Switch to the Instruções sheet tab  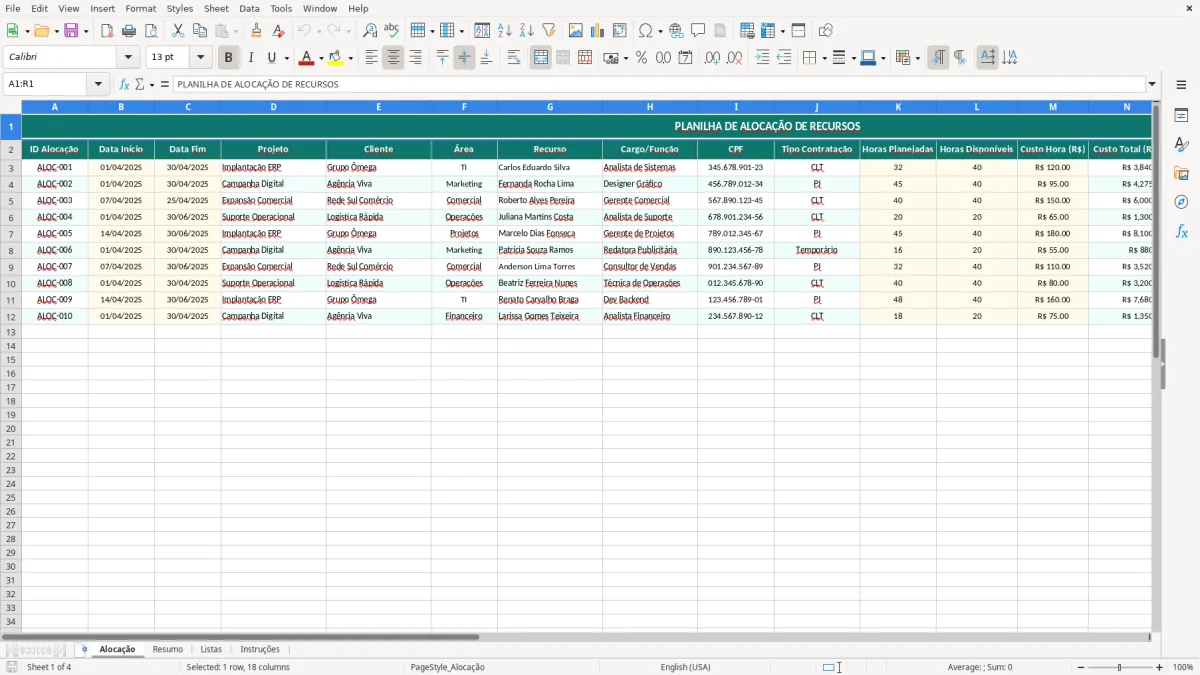pos(260,650)
